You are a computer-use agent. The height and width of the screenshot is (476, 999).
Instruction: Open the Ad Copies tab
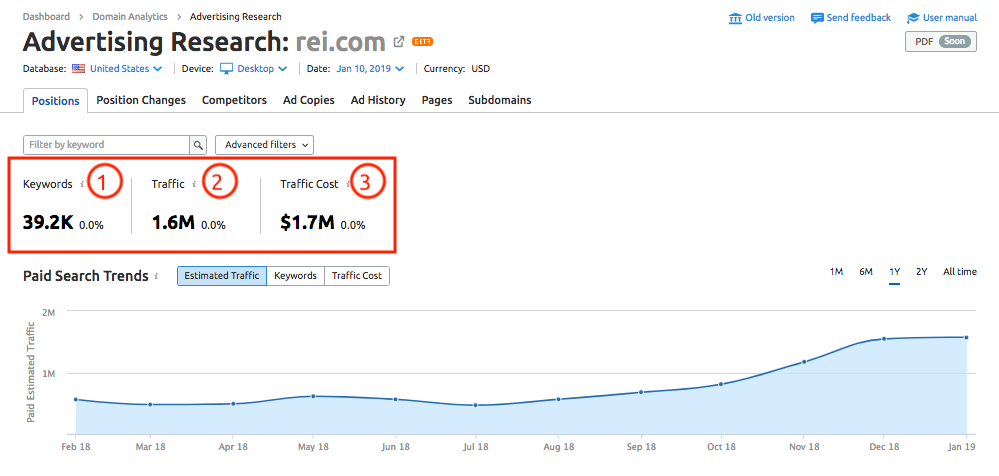308,100
